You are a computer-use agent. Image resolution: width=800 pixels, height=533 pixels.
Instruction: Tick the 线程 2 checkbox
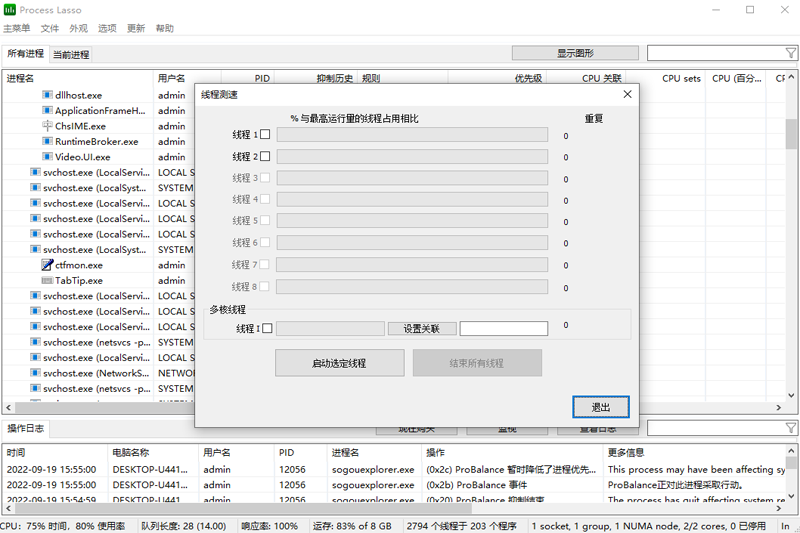pyautogui.click(x=265, y=156)
